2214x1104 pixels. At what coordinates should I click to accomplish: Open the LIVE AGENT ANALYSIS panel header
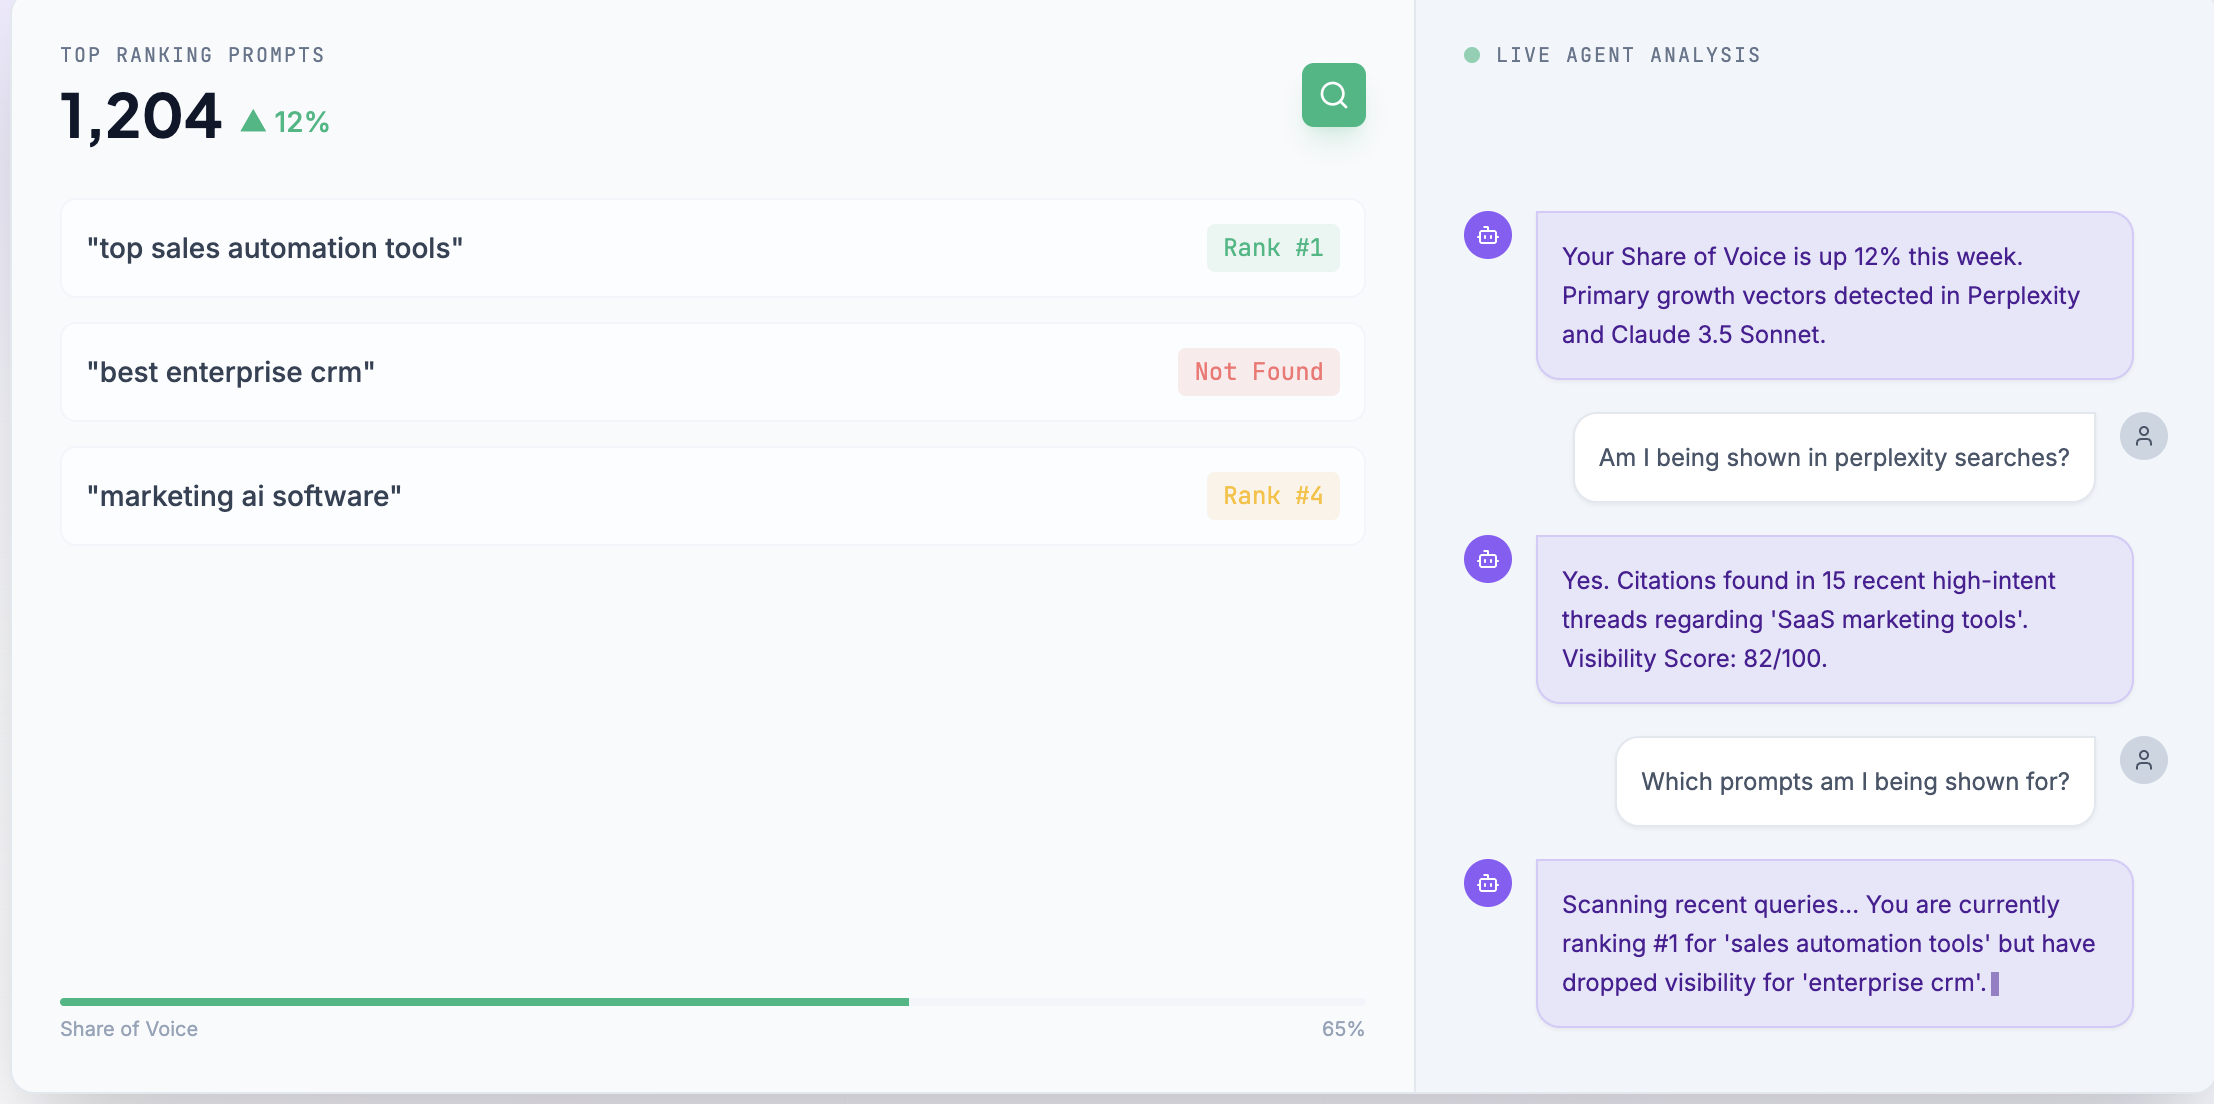click(1627, 55)
